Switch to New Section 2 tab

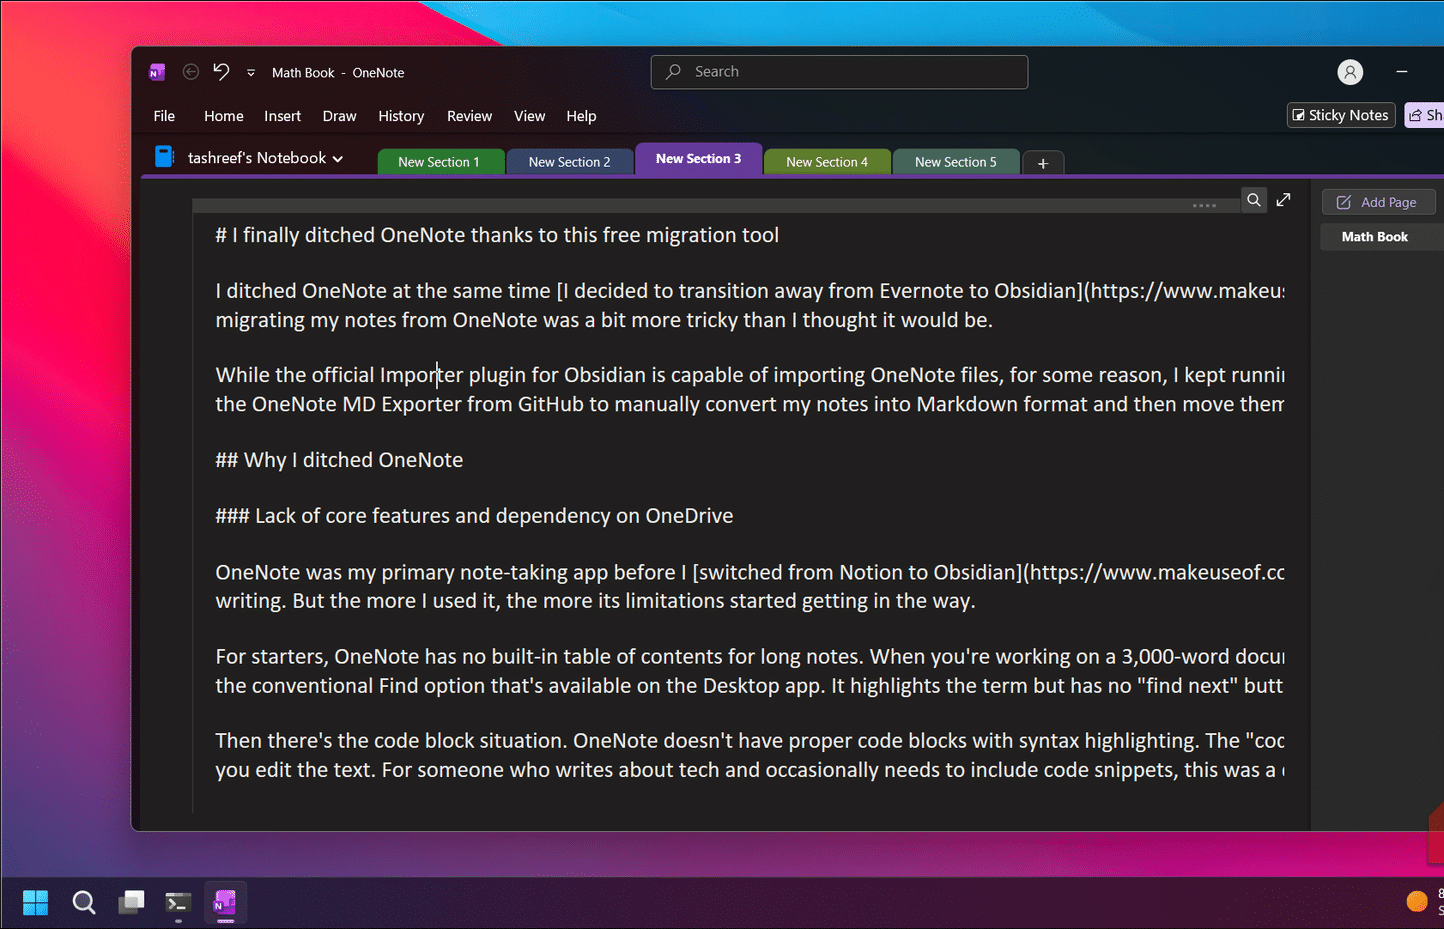click(570, 161)
